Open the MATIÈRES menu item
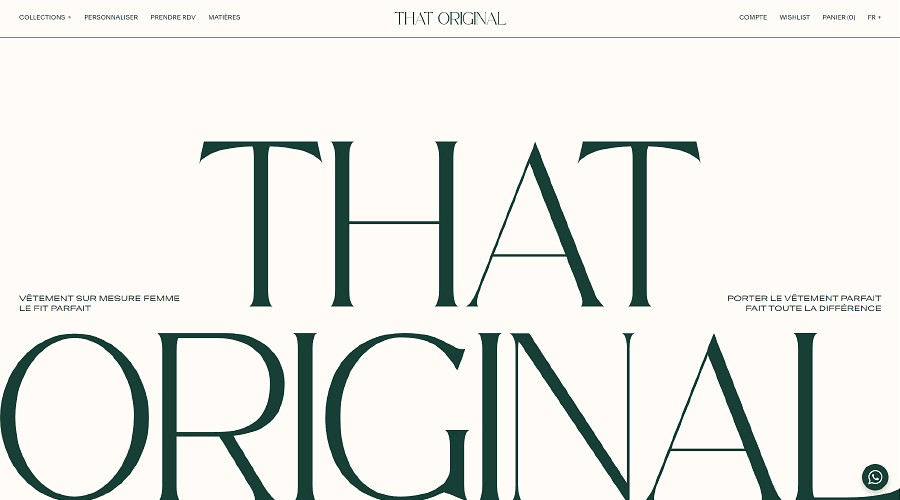This screenshot has width=900, height=500. click(224, 17)
